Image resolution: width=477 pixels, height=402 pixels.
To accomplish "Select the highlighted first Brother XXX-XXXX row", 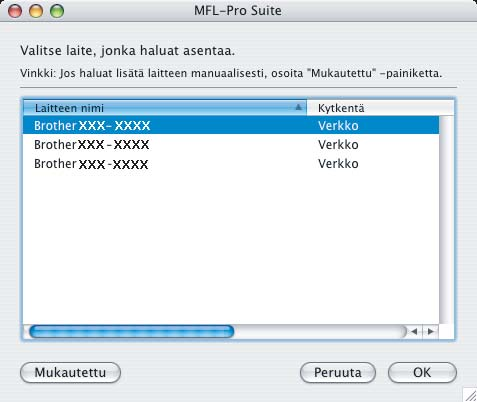I will (231, 125).
